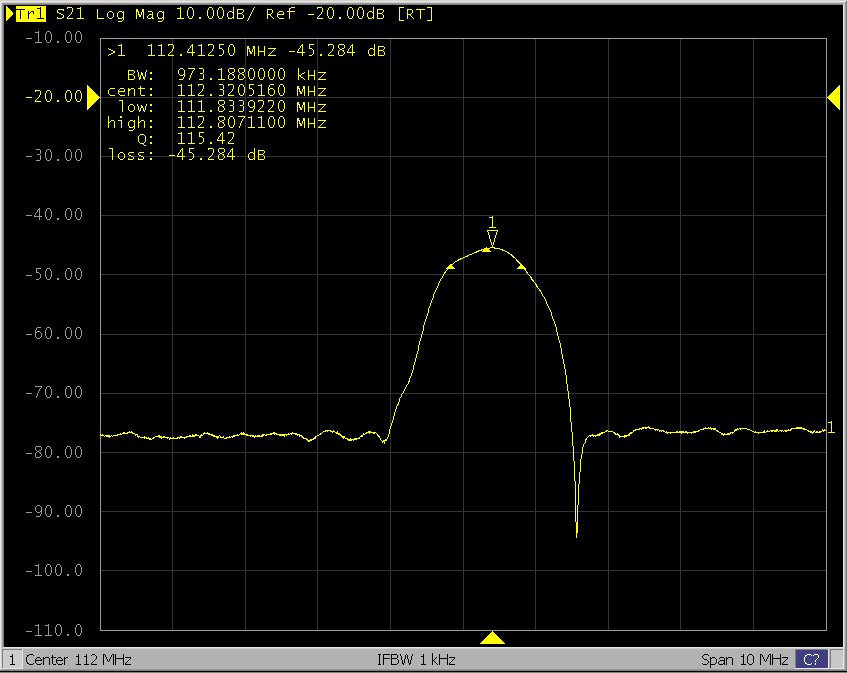Click the low bandwidth cutoff marker on trace

[449, 267]
